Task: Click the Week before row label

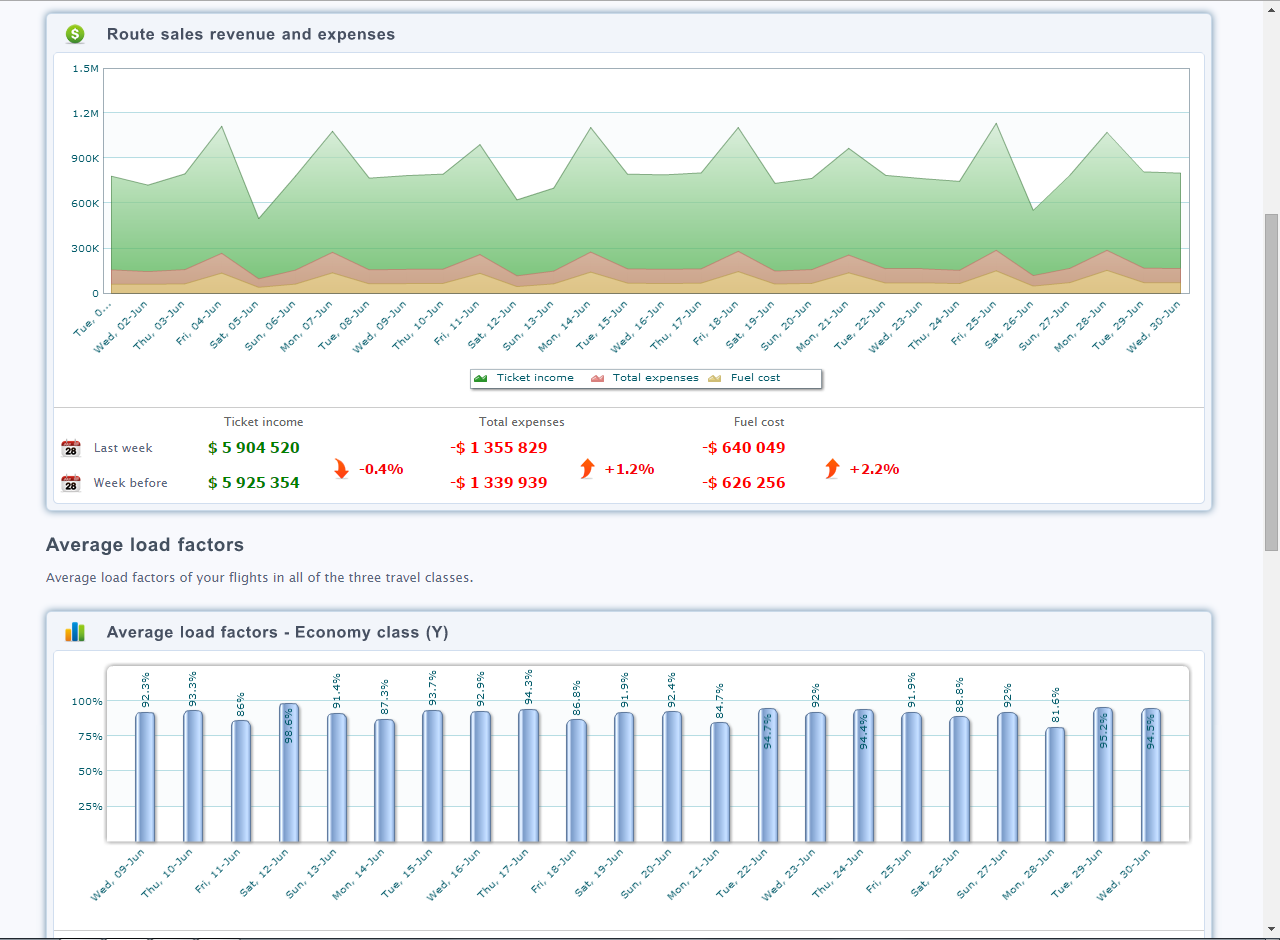Action: (131, 483)
